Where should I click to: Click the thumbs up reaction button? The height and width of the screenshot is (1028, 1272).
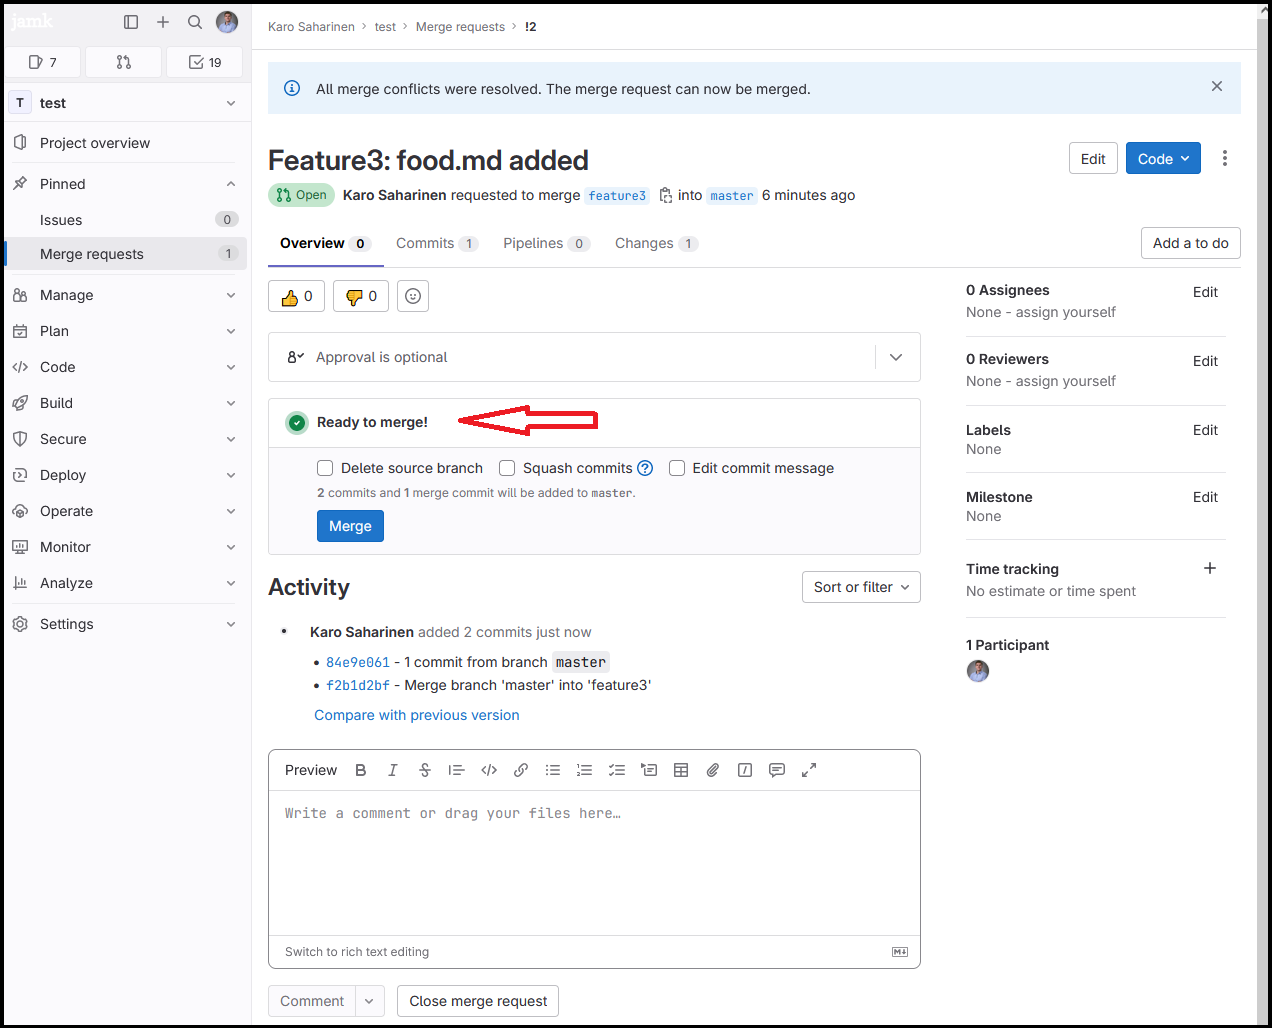[296, 297]
